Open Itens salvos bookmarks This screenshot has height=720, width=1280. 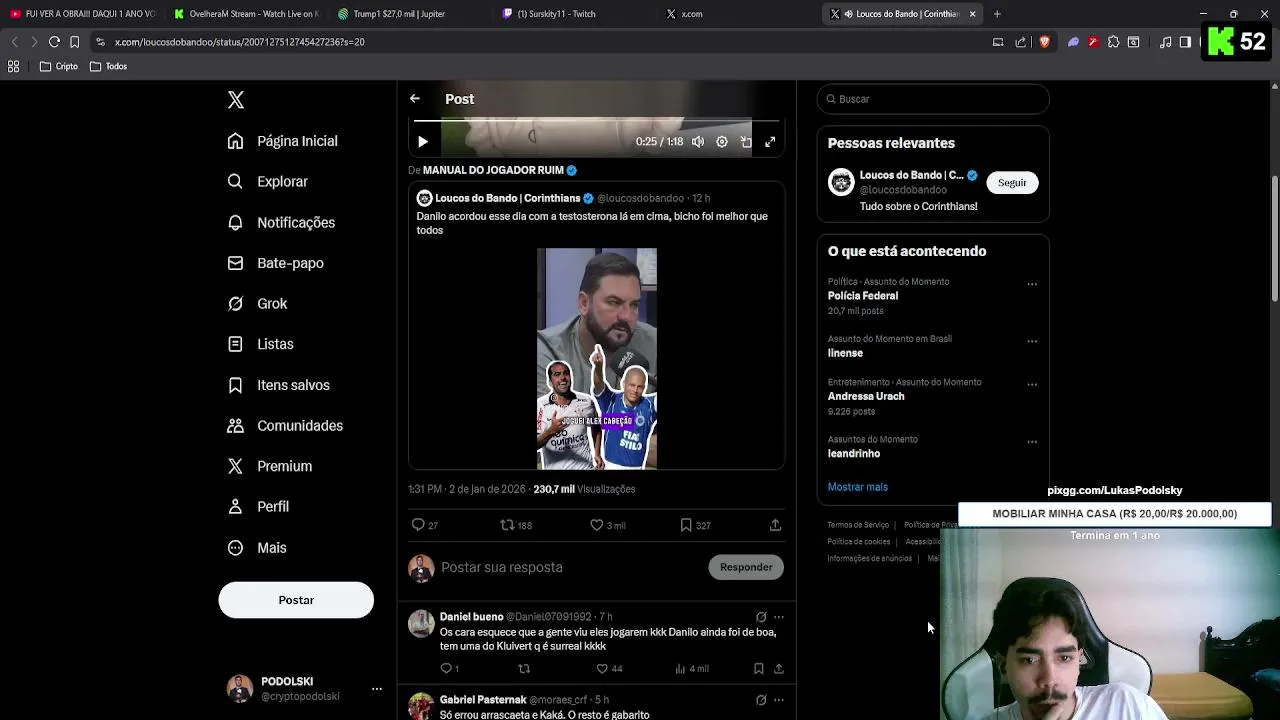tap(279, 385)
